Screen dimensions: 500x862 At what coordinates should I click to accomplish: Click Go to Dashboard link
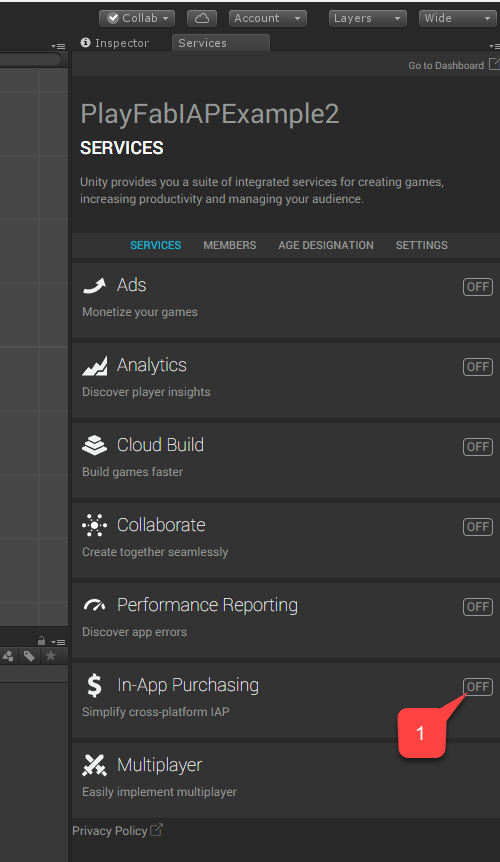pos(446,65)
